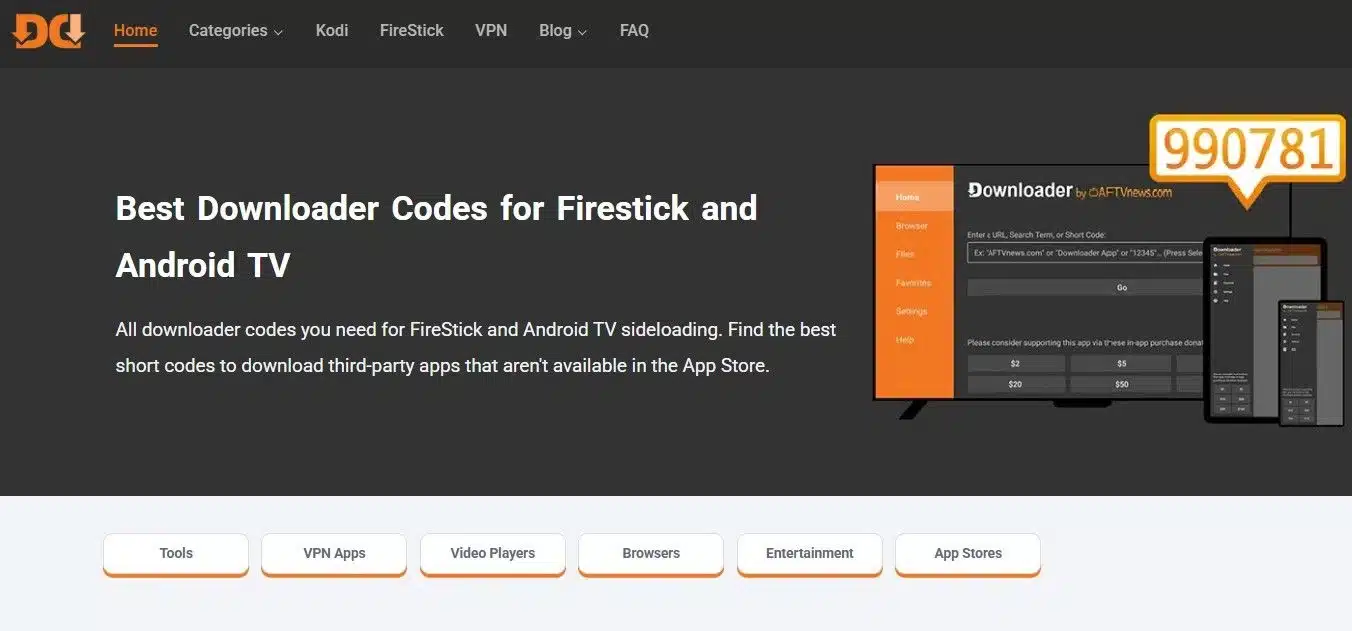Viewport: 1352px width, 631px height.
Task: Click the URL input field in Downloader image
Action: point(1085,253)
